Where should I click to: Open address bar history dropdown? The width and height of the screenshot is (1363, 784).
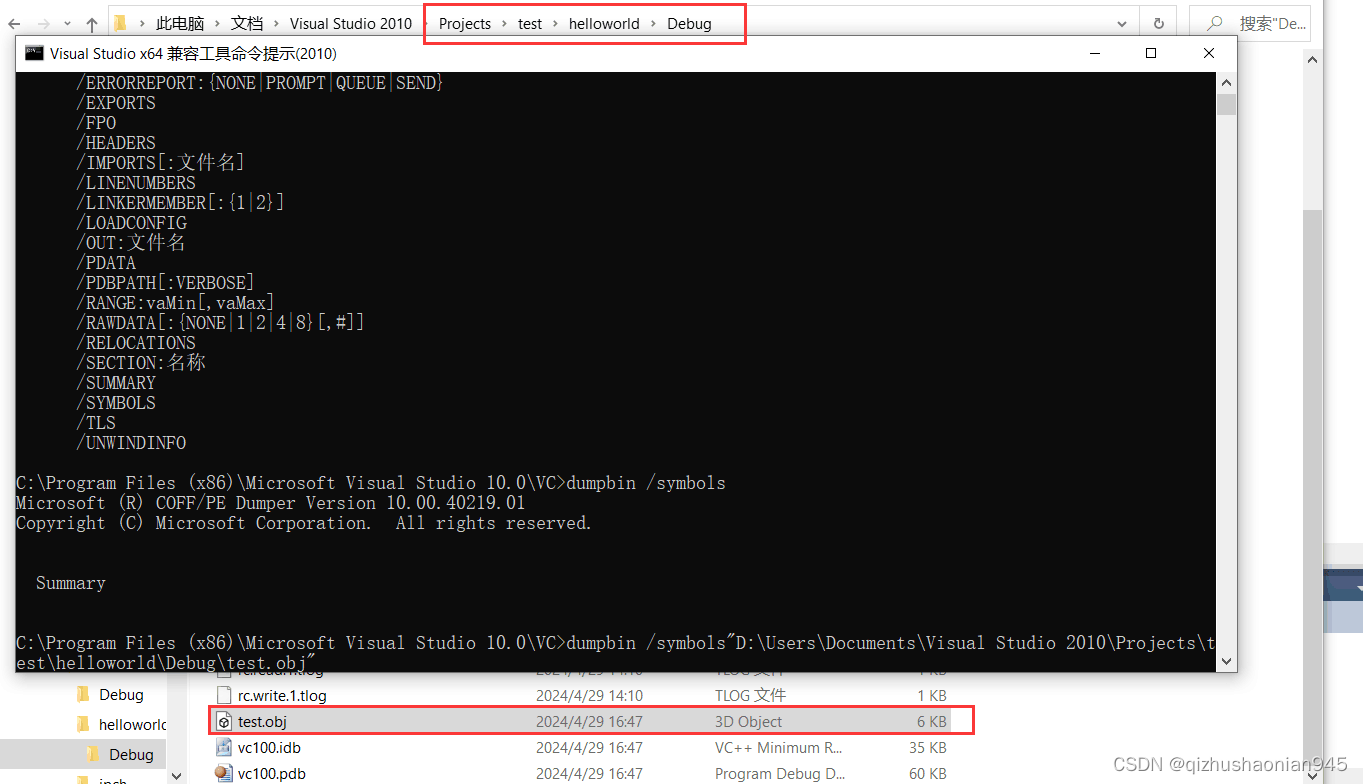(1123, 23)
